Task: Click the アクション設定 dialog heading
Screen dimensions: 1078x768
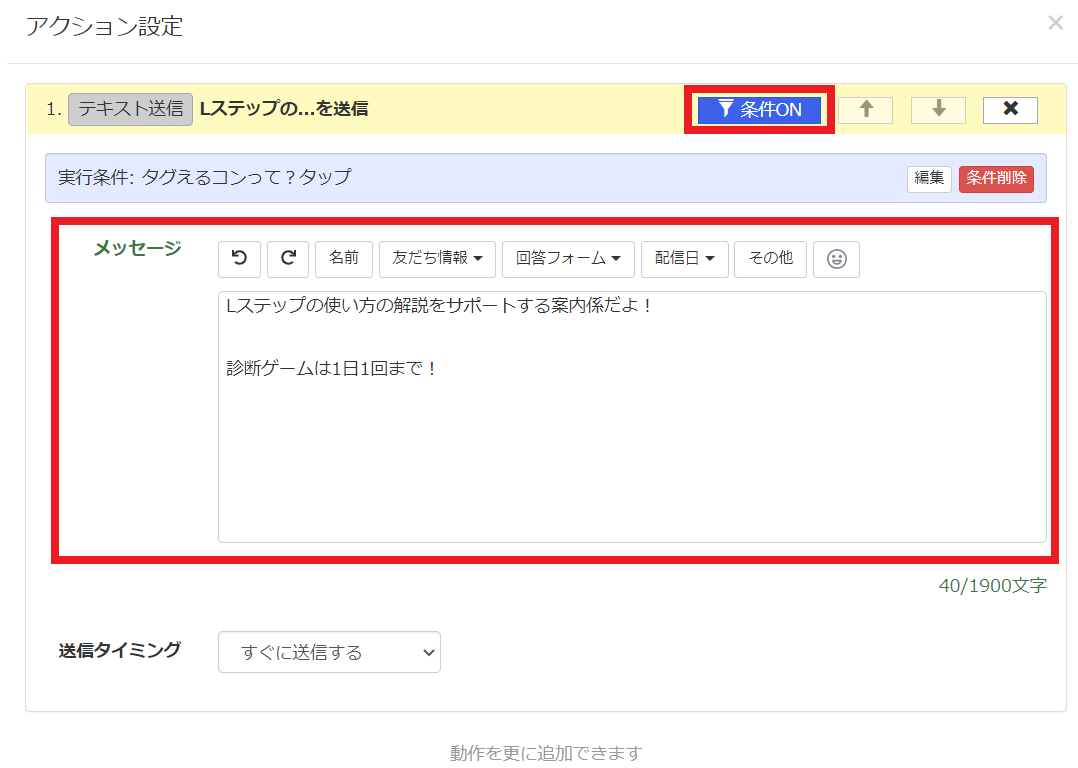Action: click(104, 27)
